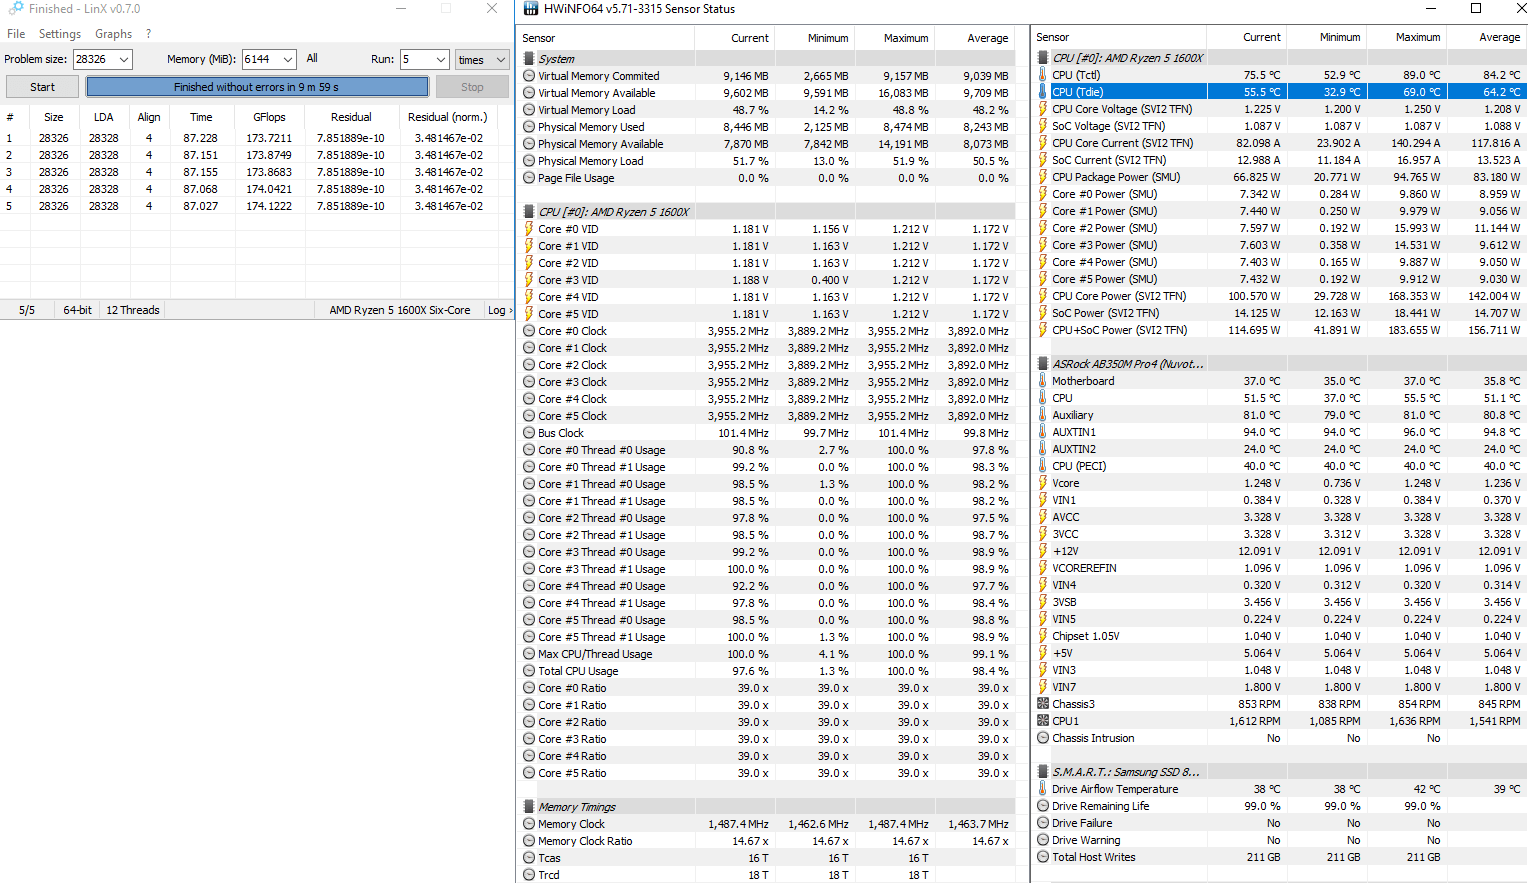The width and height of the screenshot is (1528, 883).
Task: Click the Residual (norm.) column header
Action: tap(447, 117)
